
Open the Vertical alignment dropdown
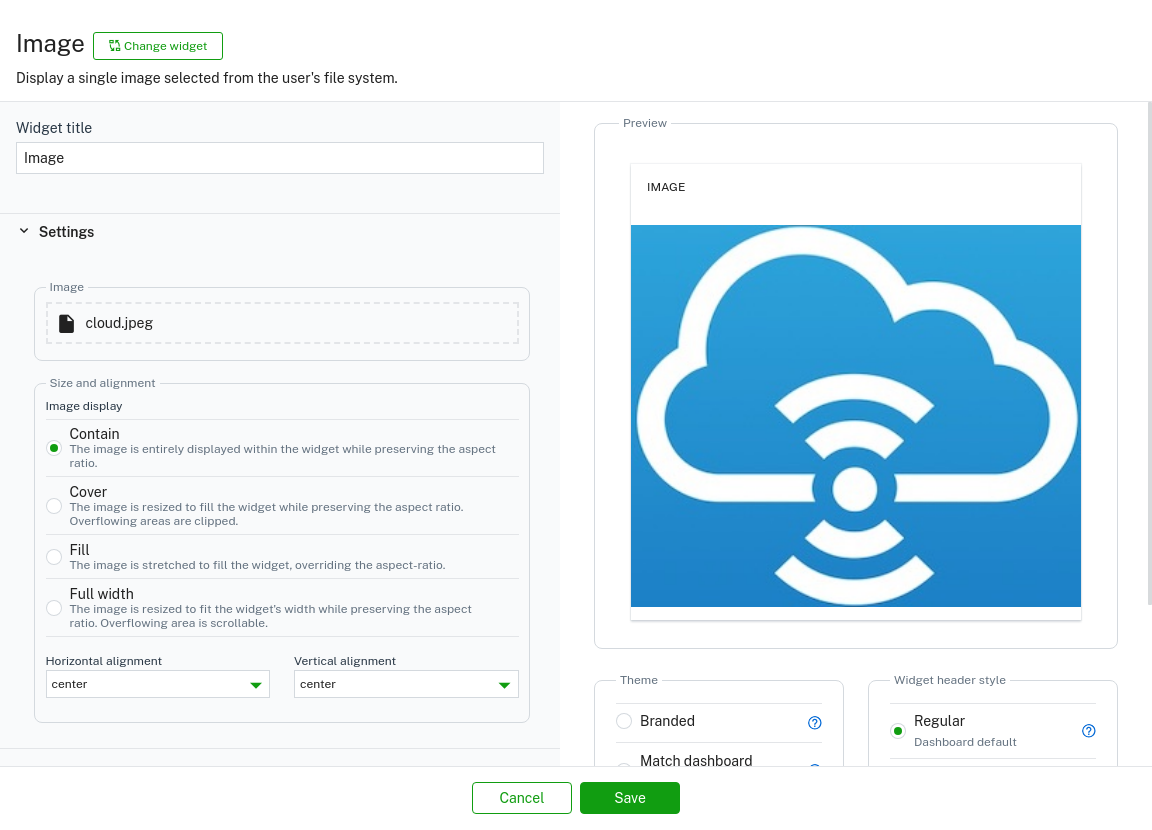[x=406, y=684]
